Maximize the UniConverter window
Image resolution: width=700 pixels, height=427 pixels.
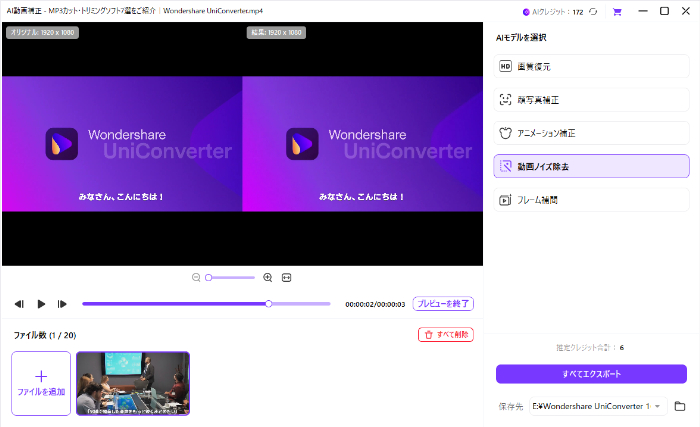[x=664, y=11]
